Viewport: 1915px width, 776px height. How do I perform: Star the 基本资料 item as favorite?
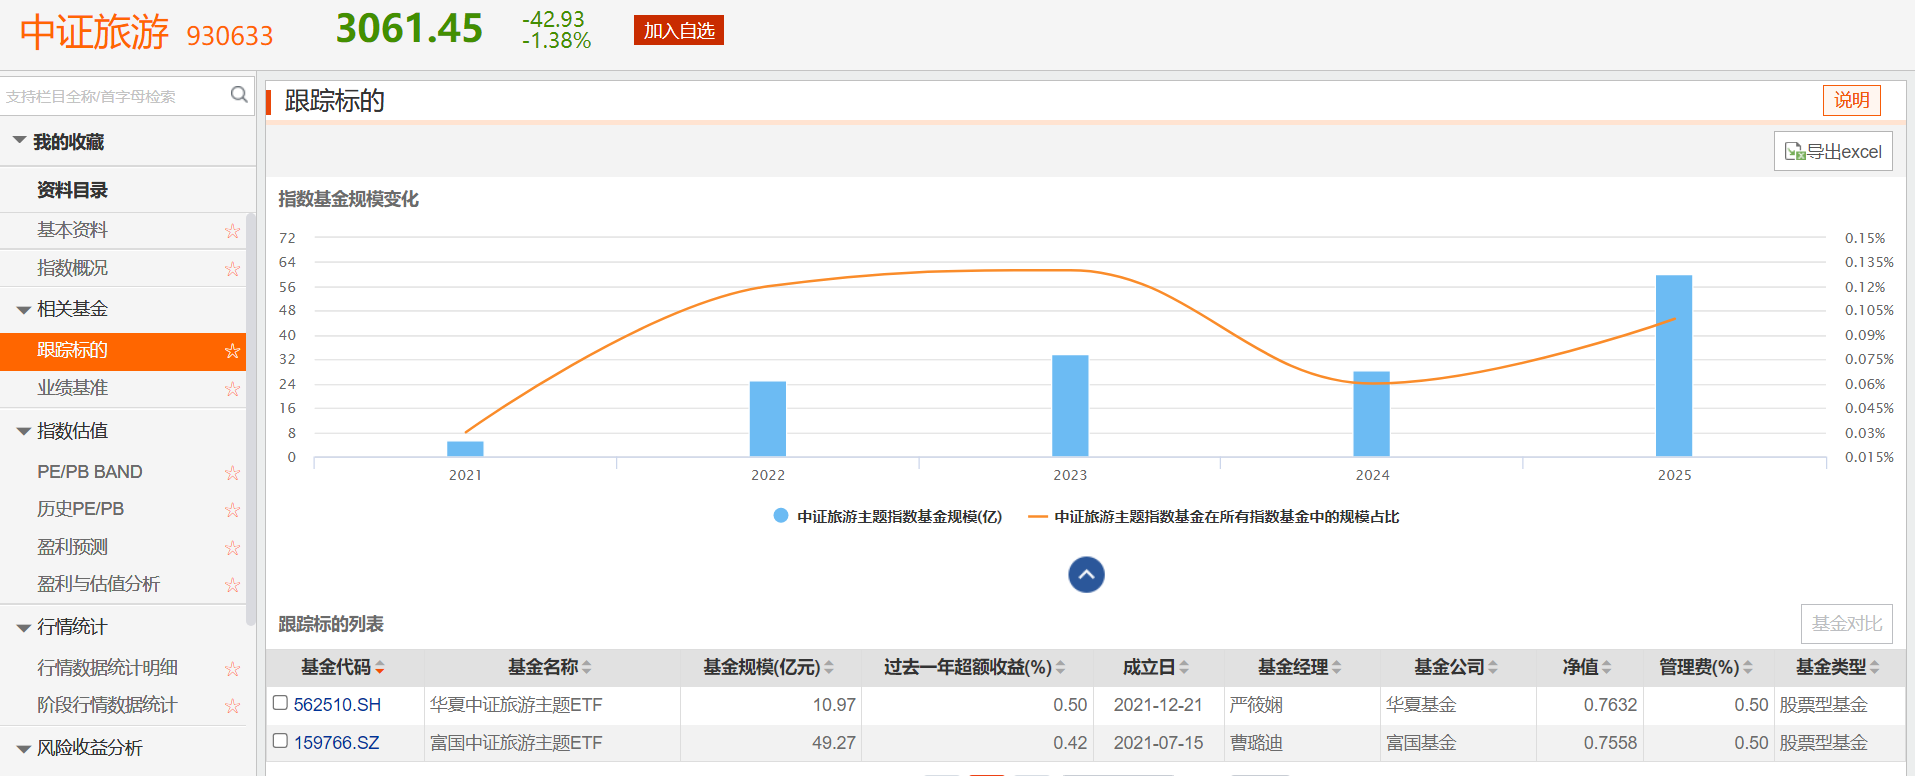[232, 231]
